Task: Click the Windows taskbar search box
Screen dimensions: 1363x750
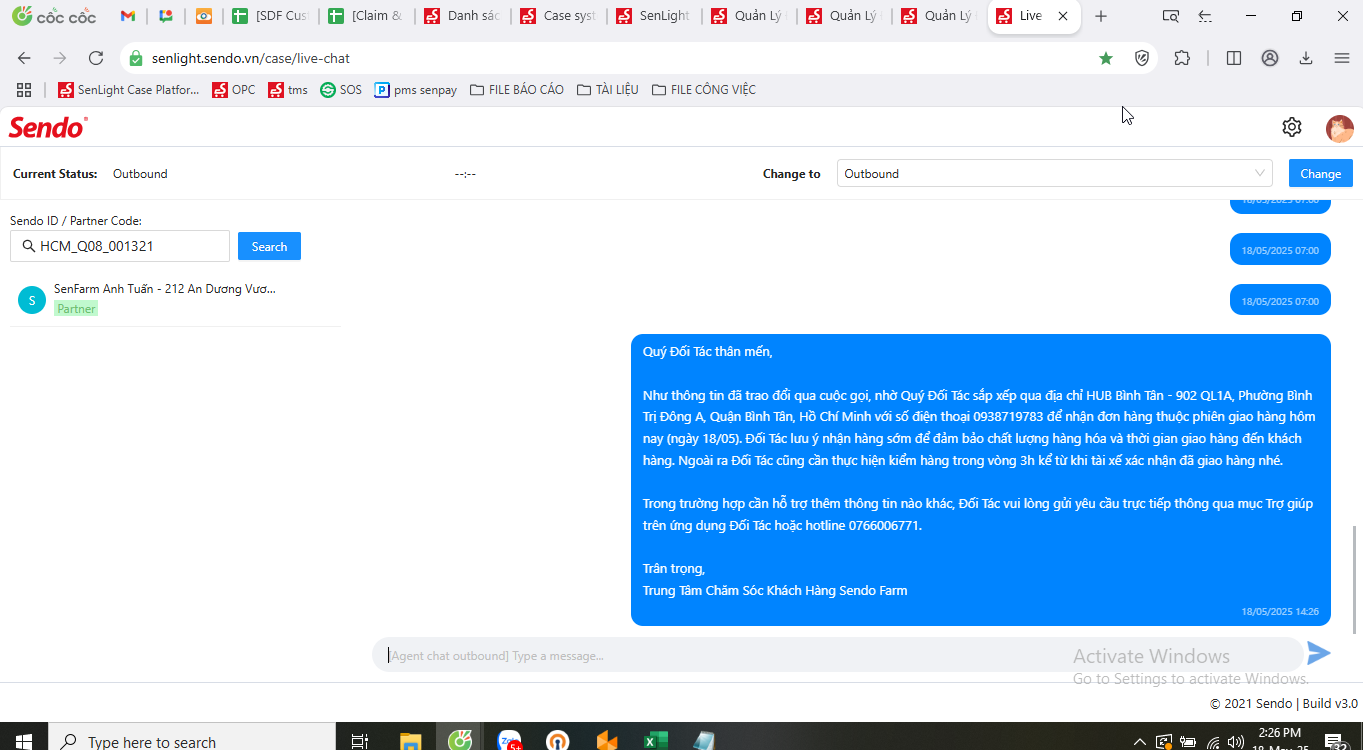Action: 190,741
